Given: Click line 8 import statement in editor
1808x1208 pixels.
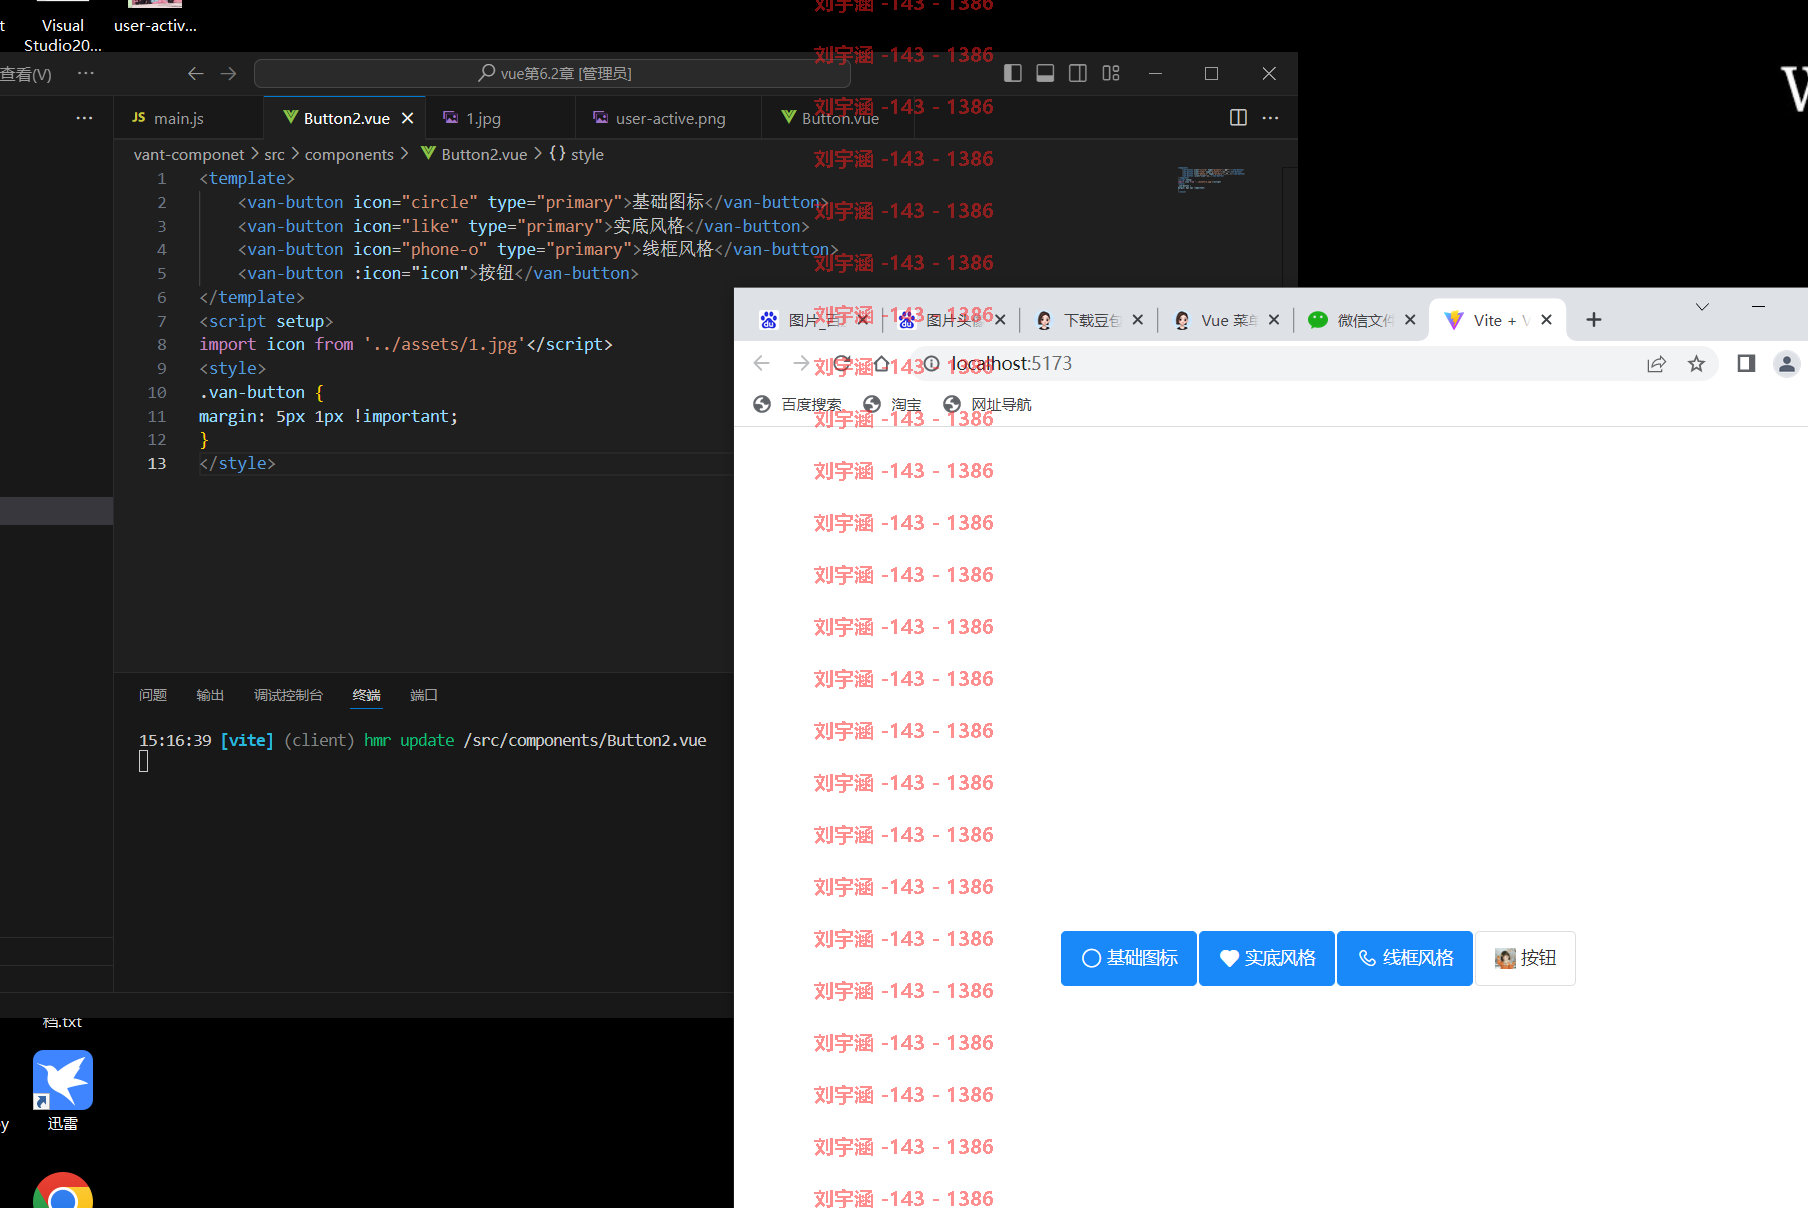Looking at the screenshot, I should click(405, 344).
